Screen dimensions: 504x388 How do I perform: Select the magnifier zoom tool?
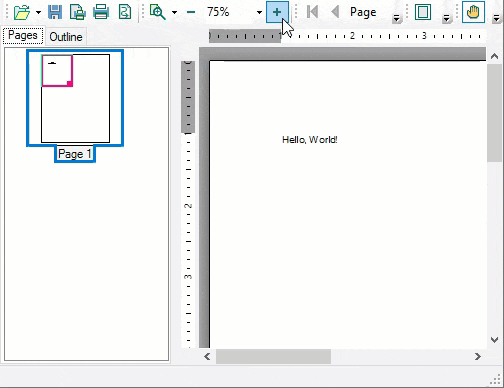point(157,12)
